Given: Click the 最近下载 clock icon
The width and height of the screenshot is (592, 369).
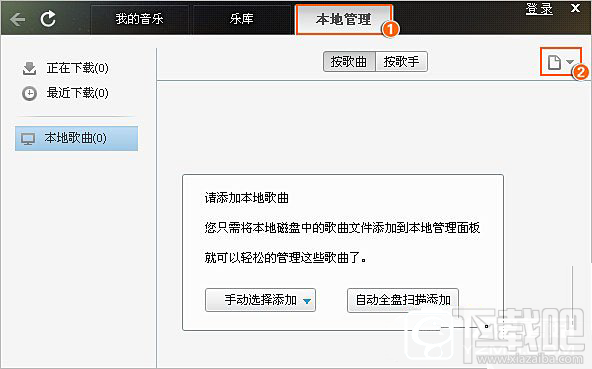Looking at the screenshot, I should [x=29, y=93].
